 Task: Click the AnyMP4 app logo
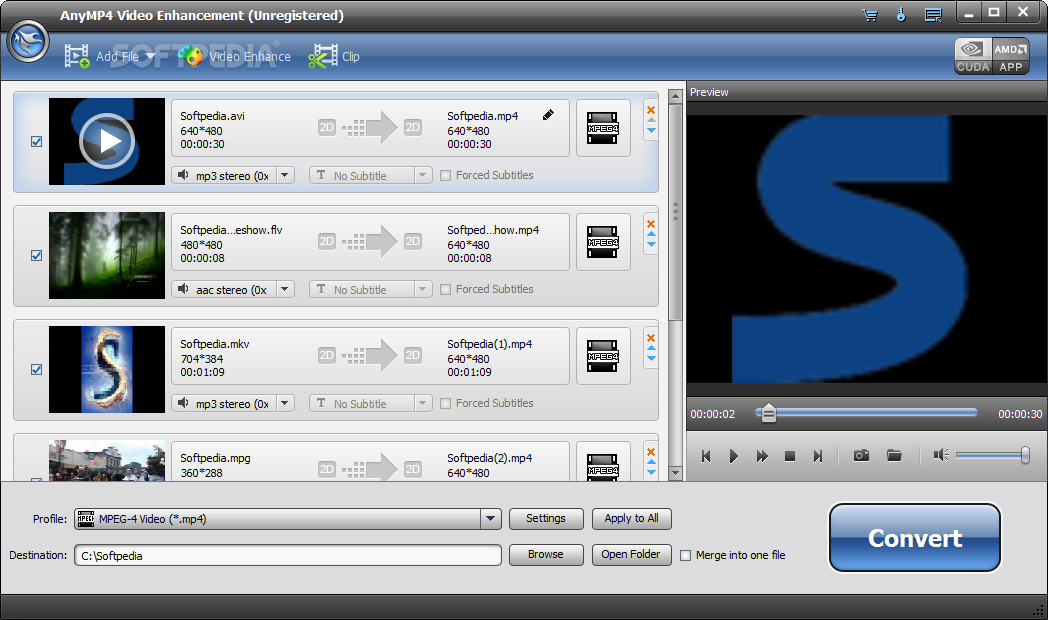[x=28, y=41]
